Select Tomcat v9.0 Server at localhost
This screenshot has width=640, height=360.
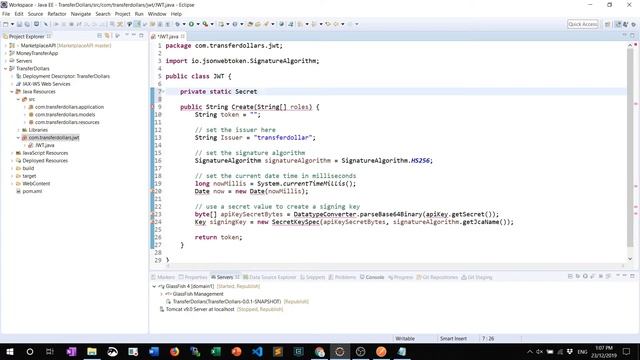[200, 309]
